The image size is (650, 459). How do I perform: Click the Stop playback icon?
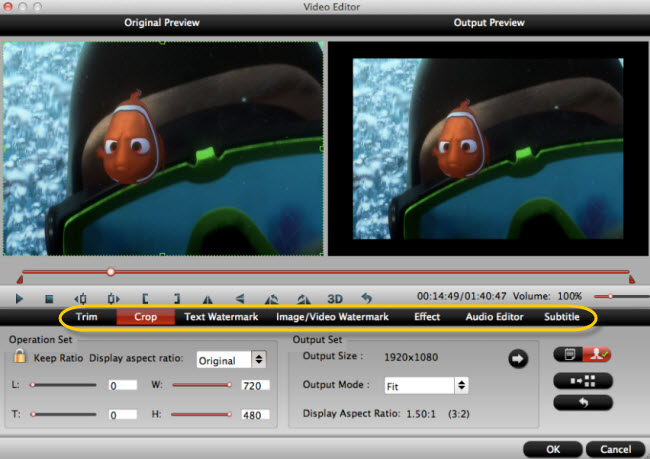(49, 299)
